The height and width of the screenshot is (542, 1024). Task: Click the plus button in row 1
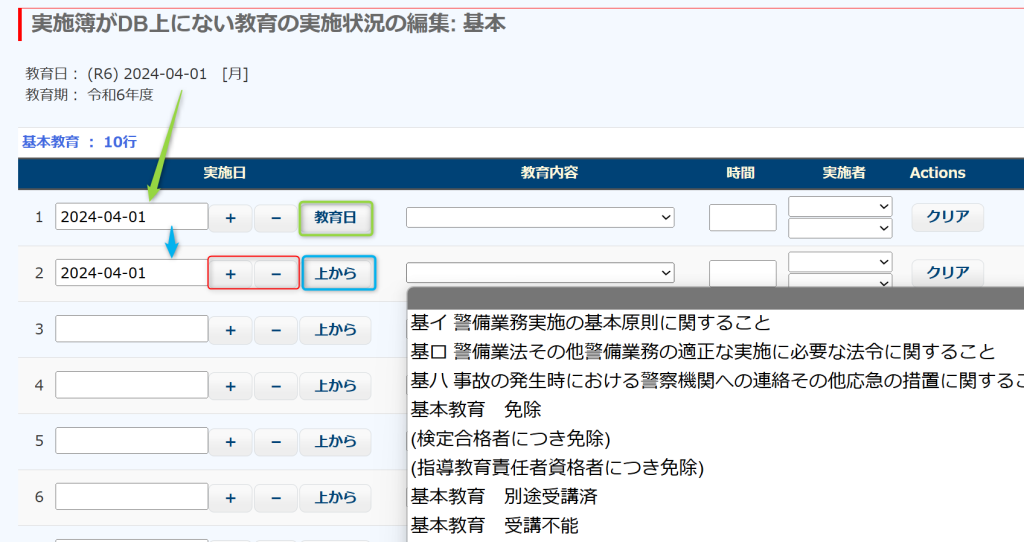click(x=230, y=217)
